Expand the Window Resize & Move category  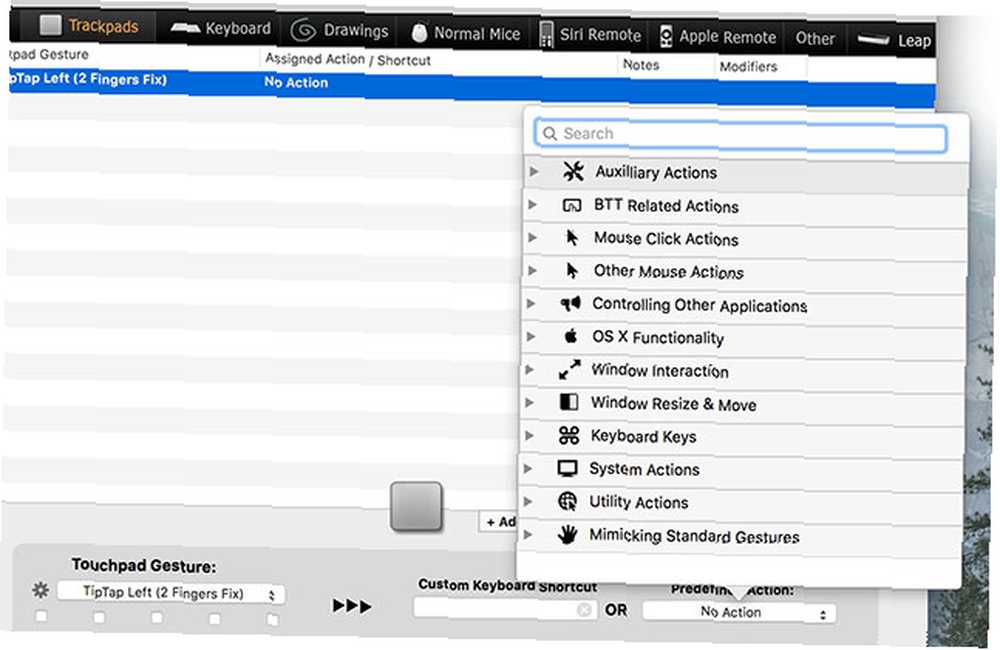click(x=529, y=403)
